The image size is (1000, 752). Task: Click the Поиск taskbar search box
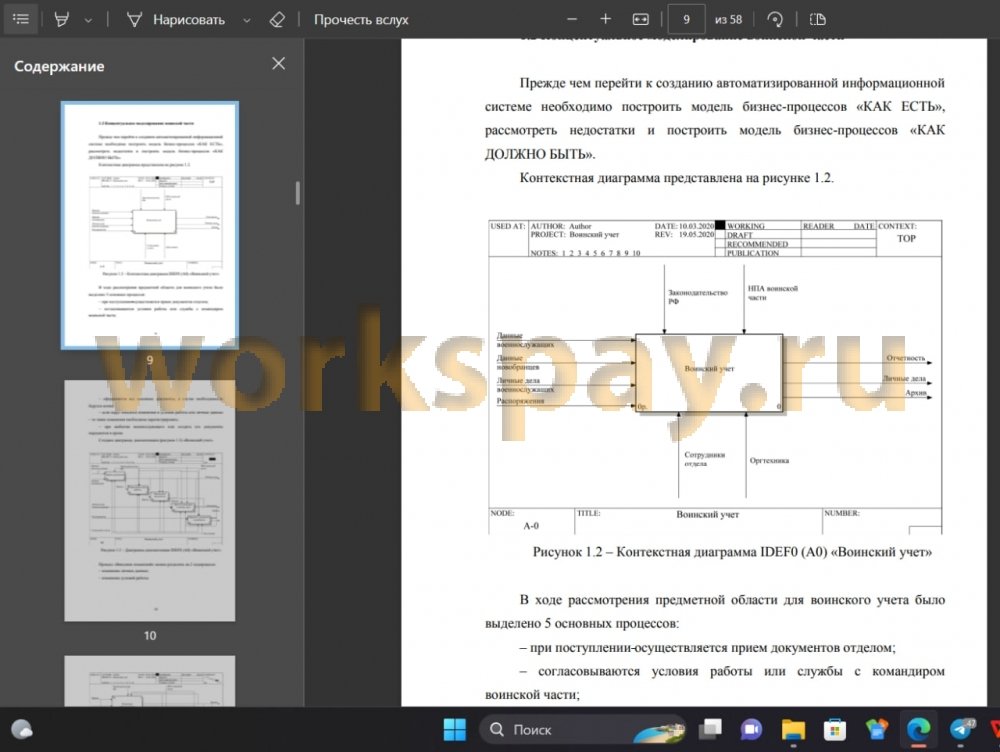click(582, 729)
